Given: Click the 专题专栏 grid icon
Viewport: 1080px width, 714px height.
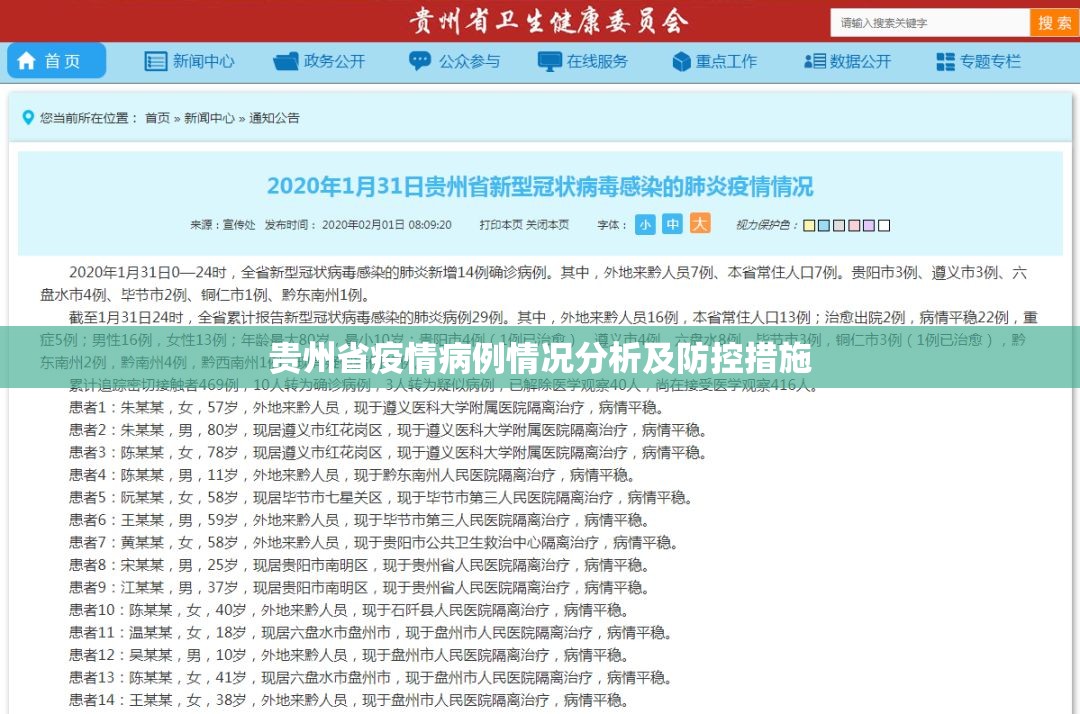Looking at the screenshot, I should 945,61.
